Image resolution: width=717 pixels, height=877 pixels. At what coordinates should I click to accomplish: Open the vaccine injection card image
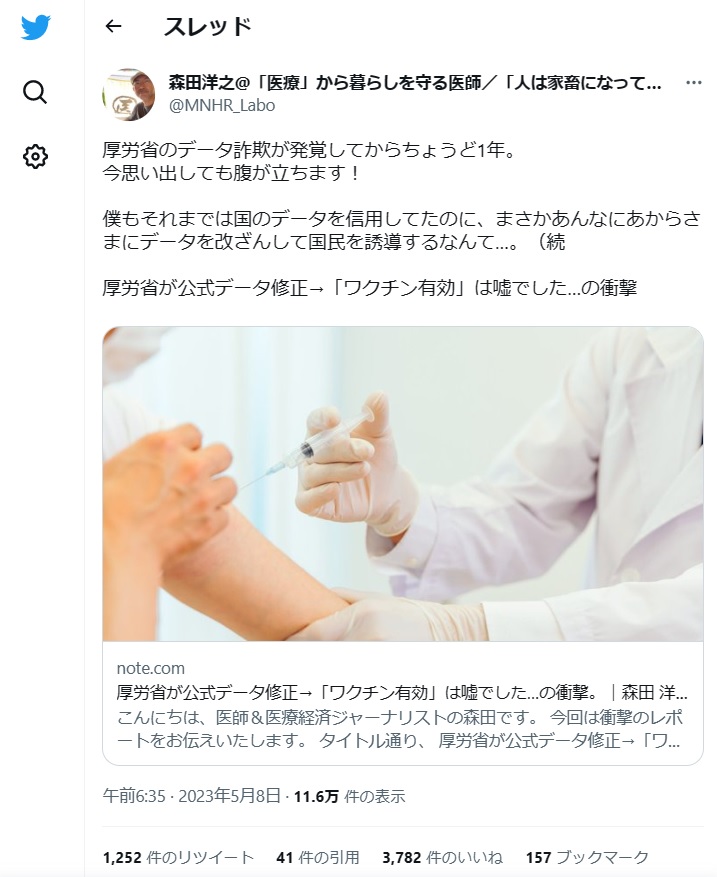pos(403,484)
